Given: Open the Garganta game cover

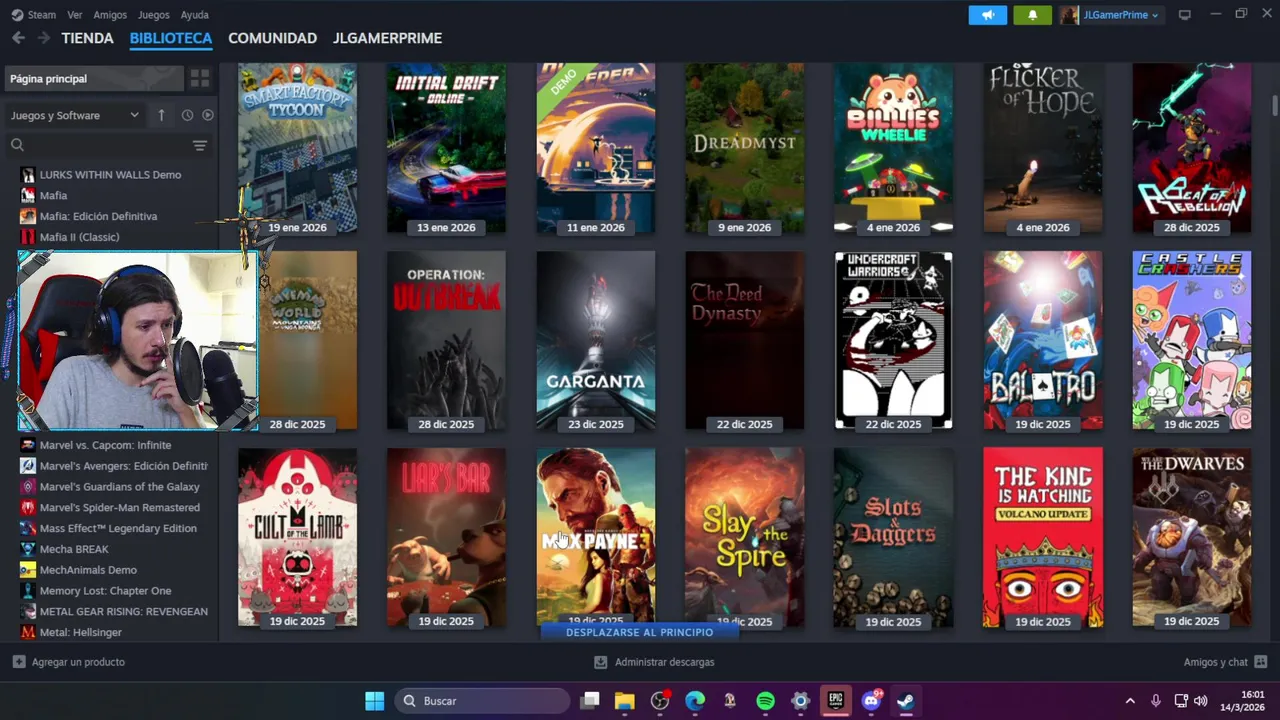Looking at the screenshot, I should (x=596, y=341).
